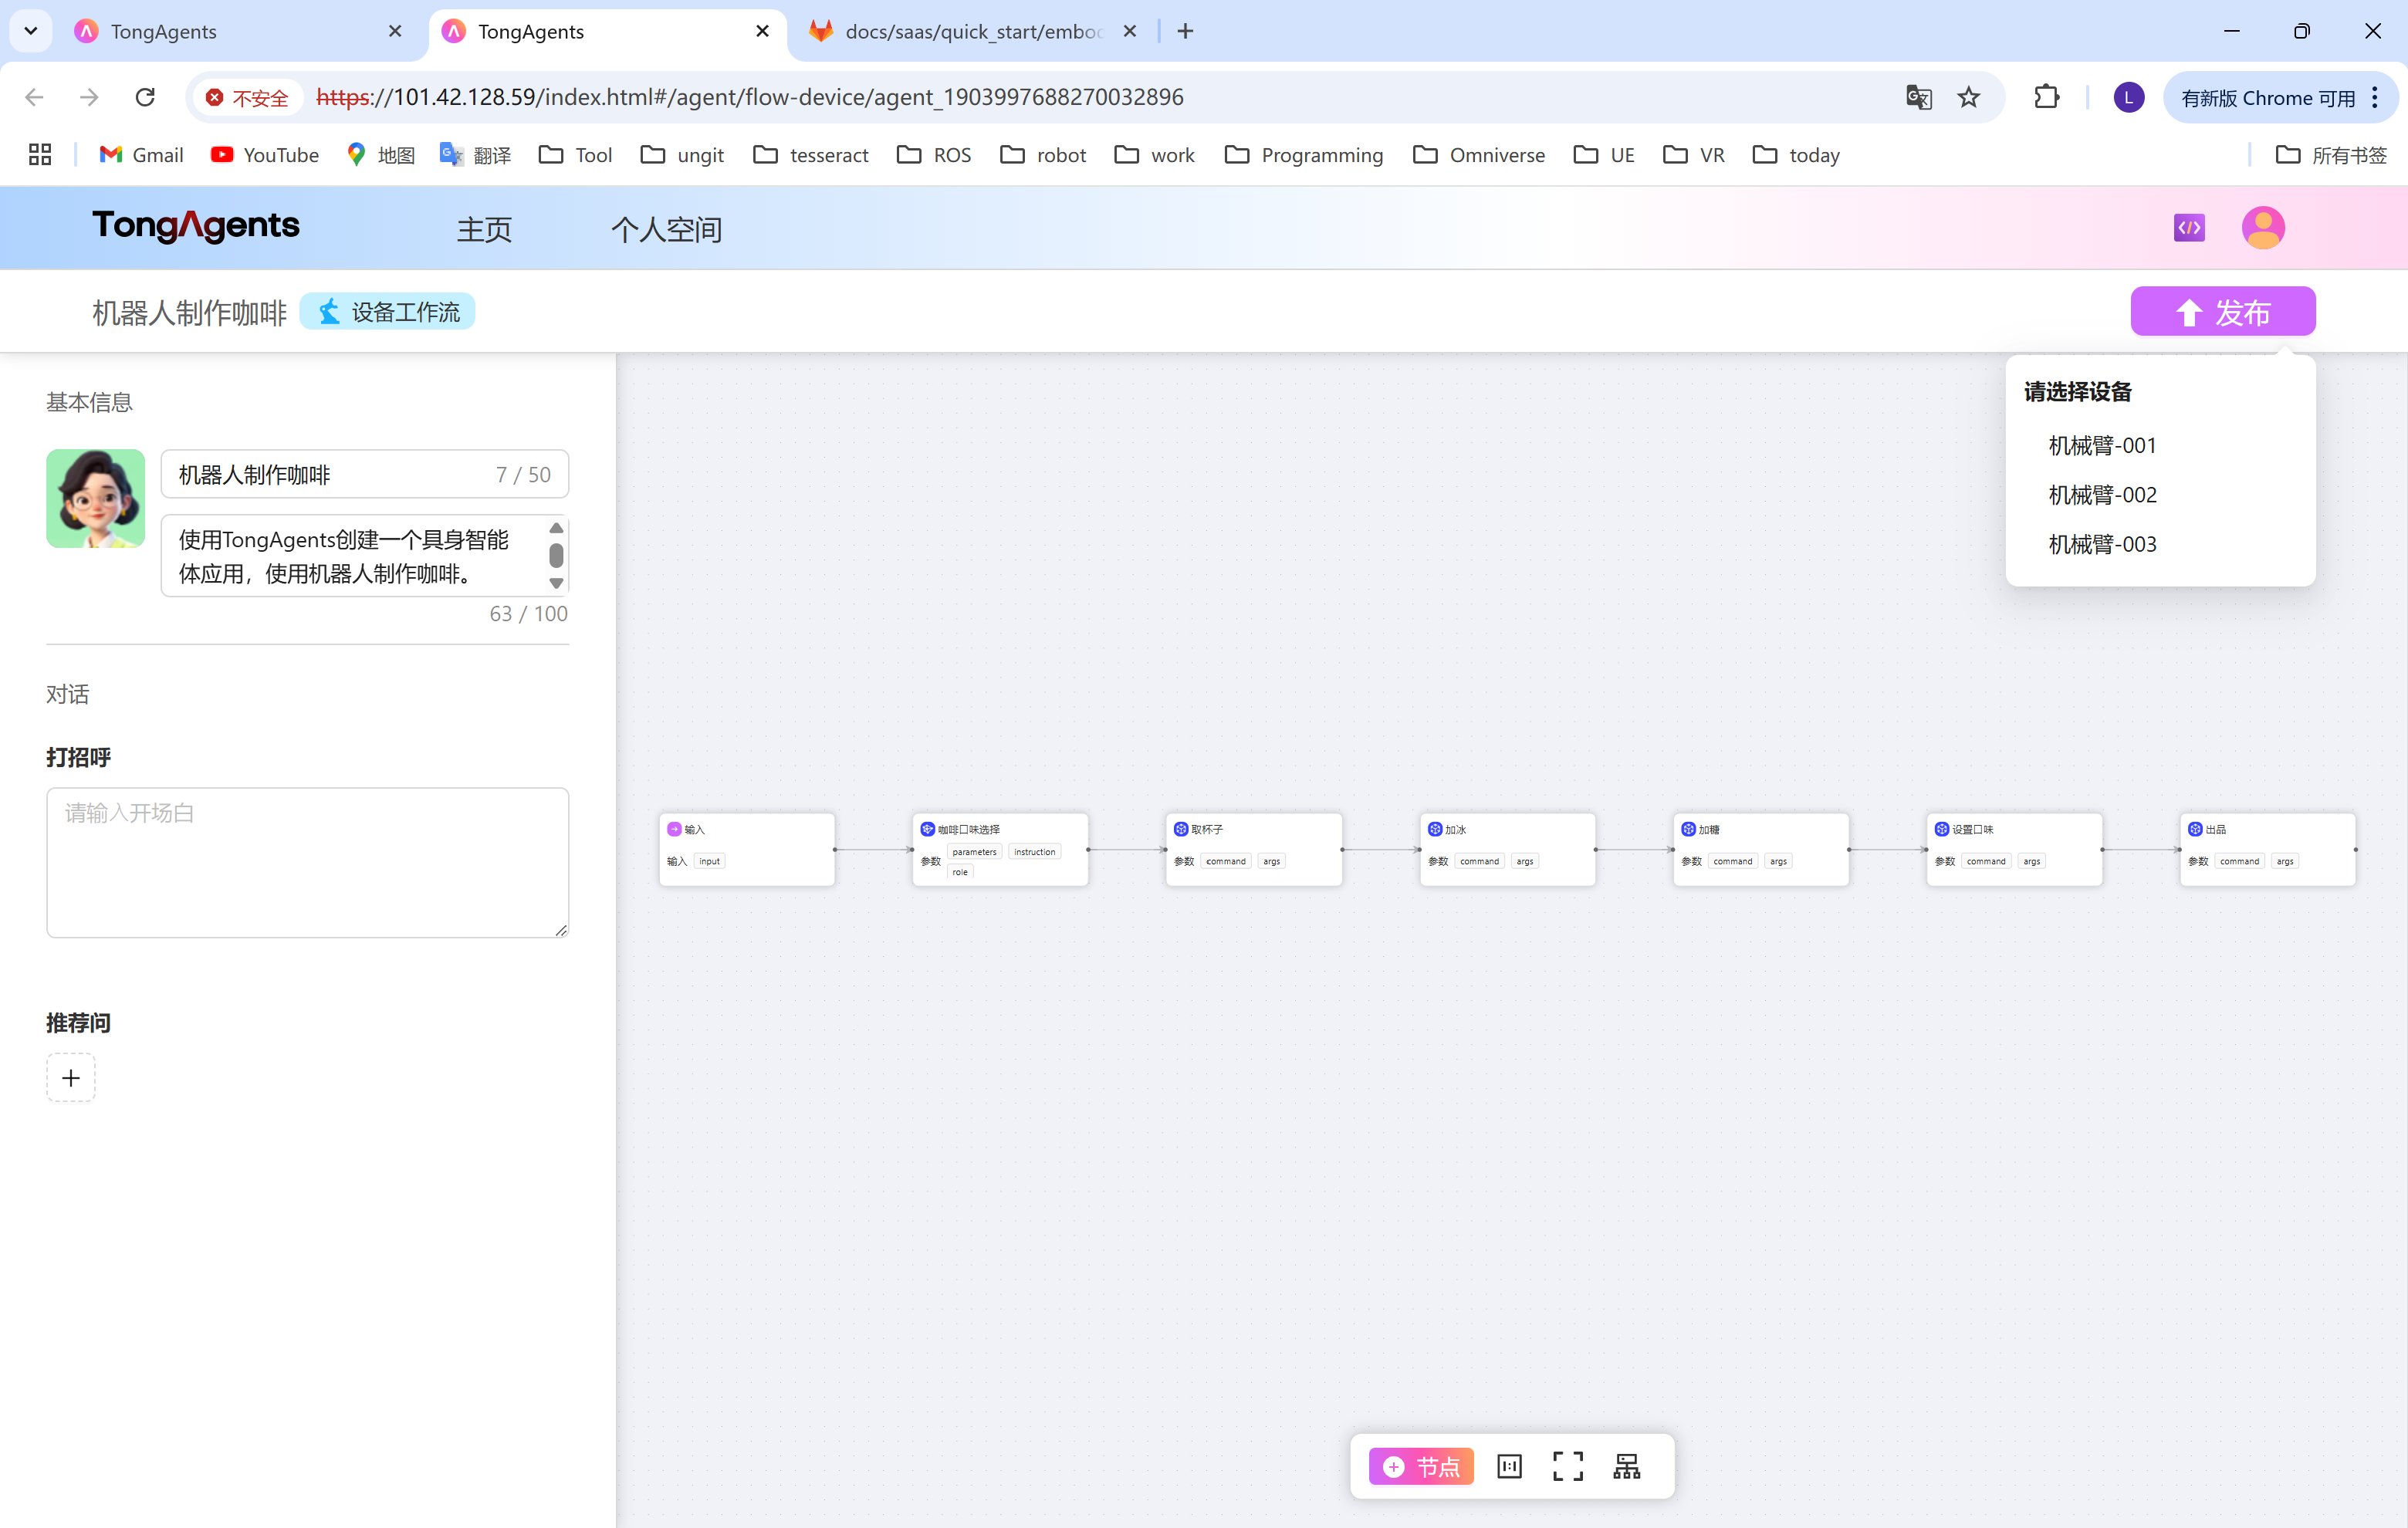Image resolution: width=2408 pixels, height=1528 pixels.
Task: Click the 节点 add node button
Action: 1421,1466
